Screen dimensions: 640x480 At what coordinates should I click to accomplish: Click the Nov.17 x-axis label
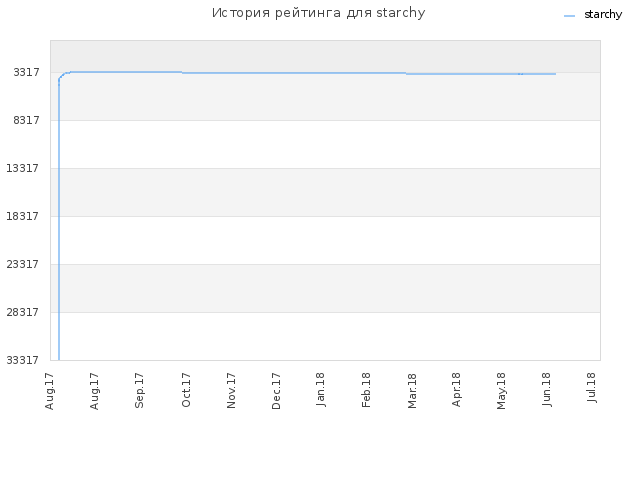(231, 391)
